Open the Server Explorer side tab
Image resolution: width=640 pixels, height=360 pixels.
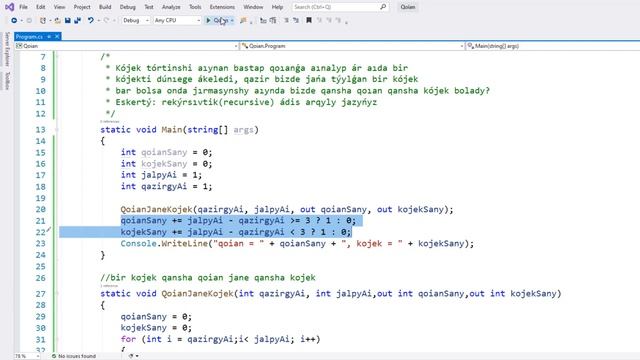point(7,49)
